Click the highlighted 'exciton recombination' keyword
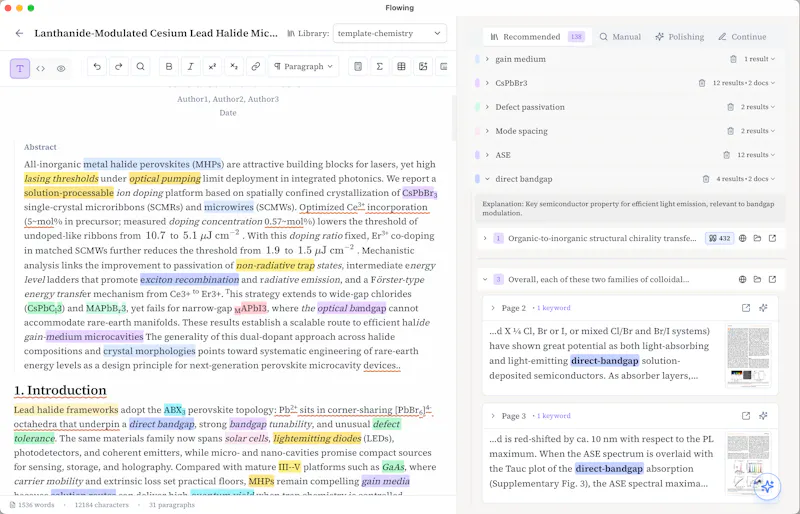 pos(189,280)
